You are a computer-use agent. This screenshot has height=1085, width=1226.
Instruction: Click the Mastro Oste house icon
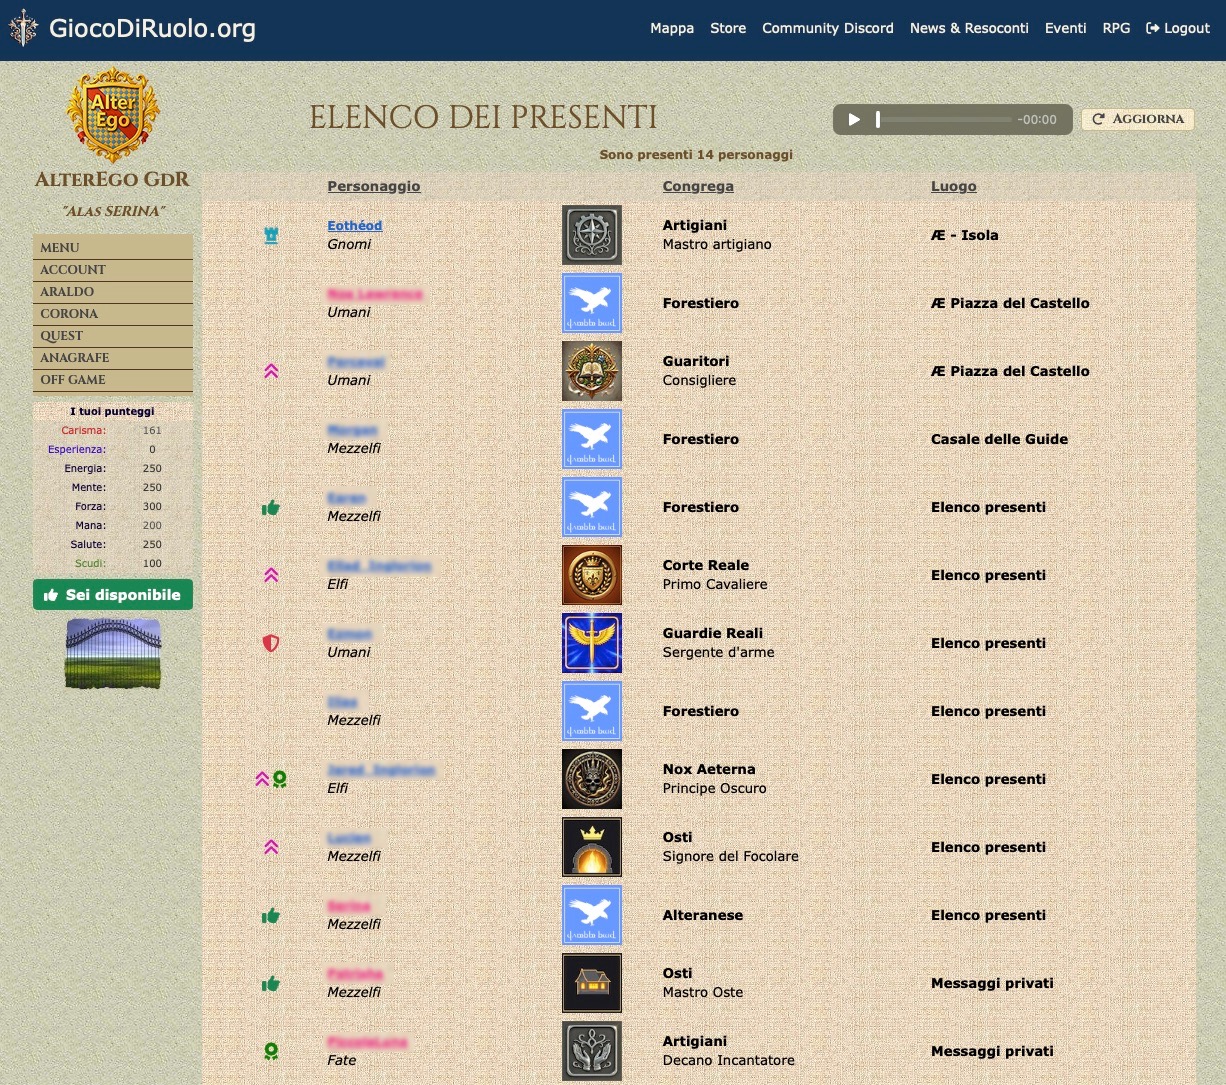(x=591, y=983)
